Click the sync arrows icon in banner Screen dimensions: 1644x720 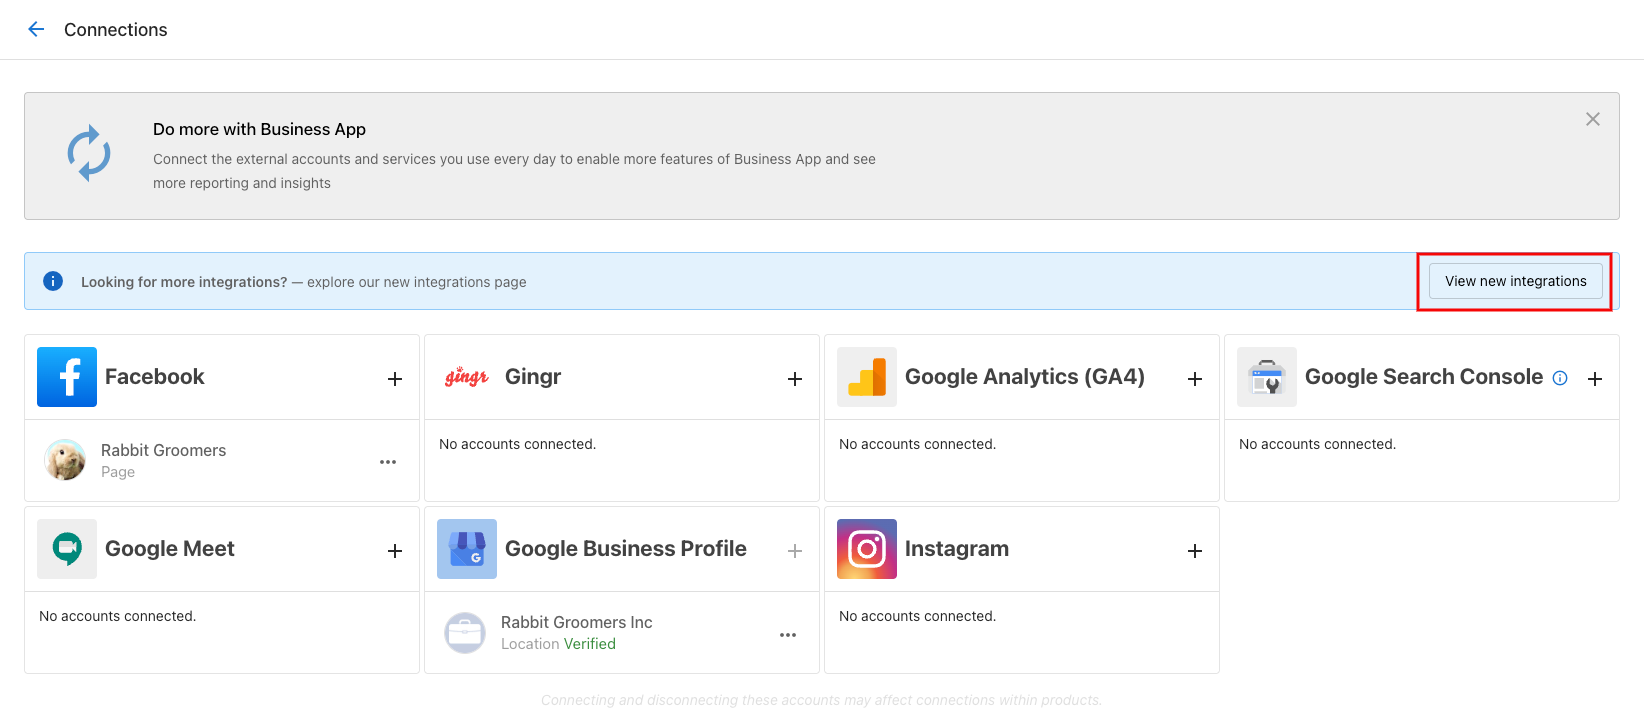pyautogui.click(x=89, y=153)
